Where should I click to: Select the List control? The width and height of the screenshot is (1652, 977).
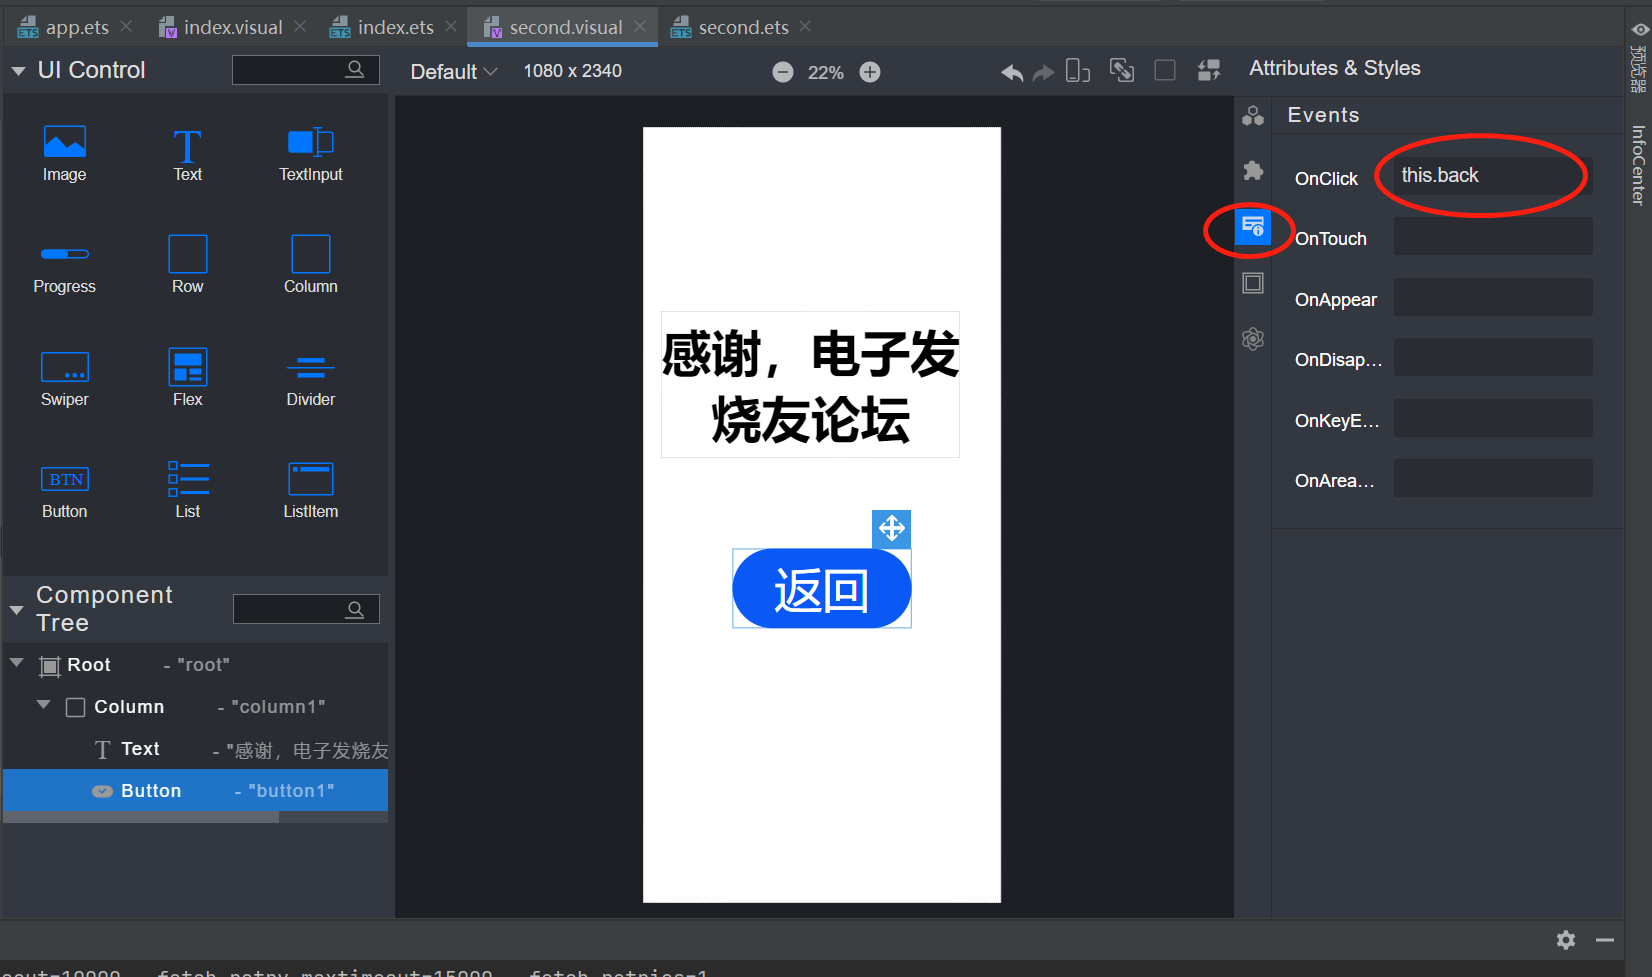click(187, 492)
